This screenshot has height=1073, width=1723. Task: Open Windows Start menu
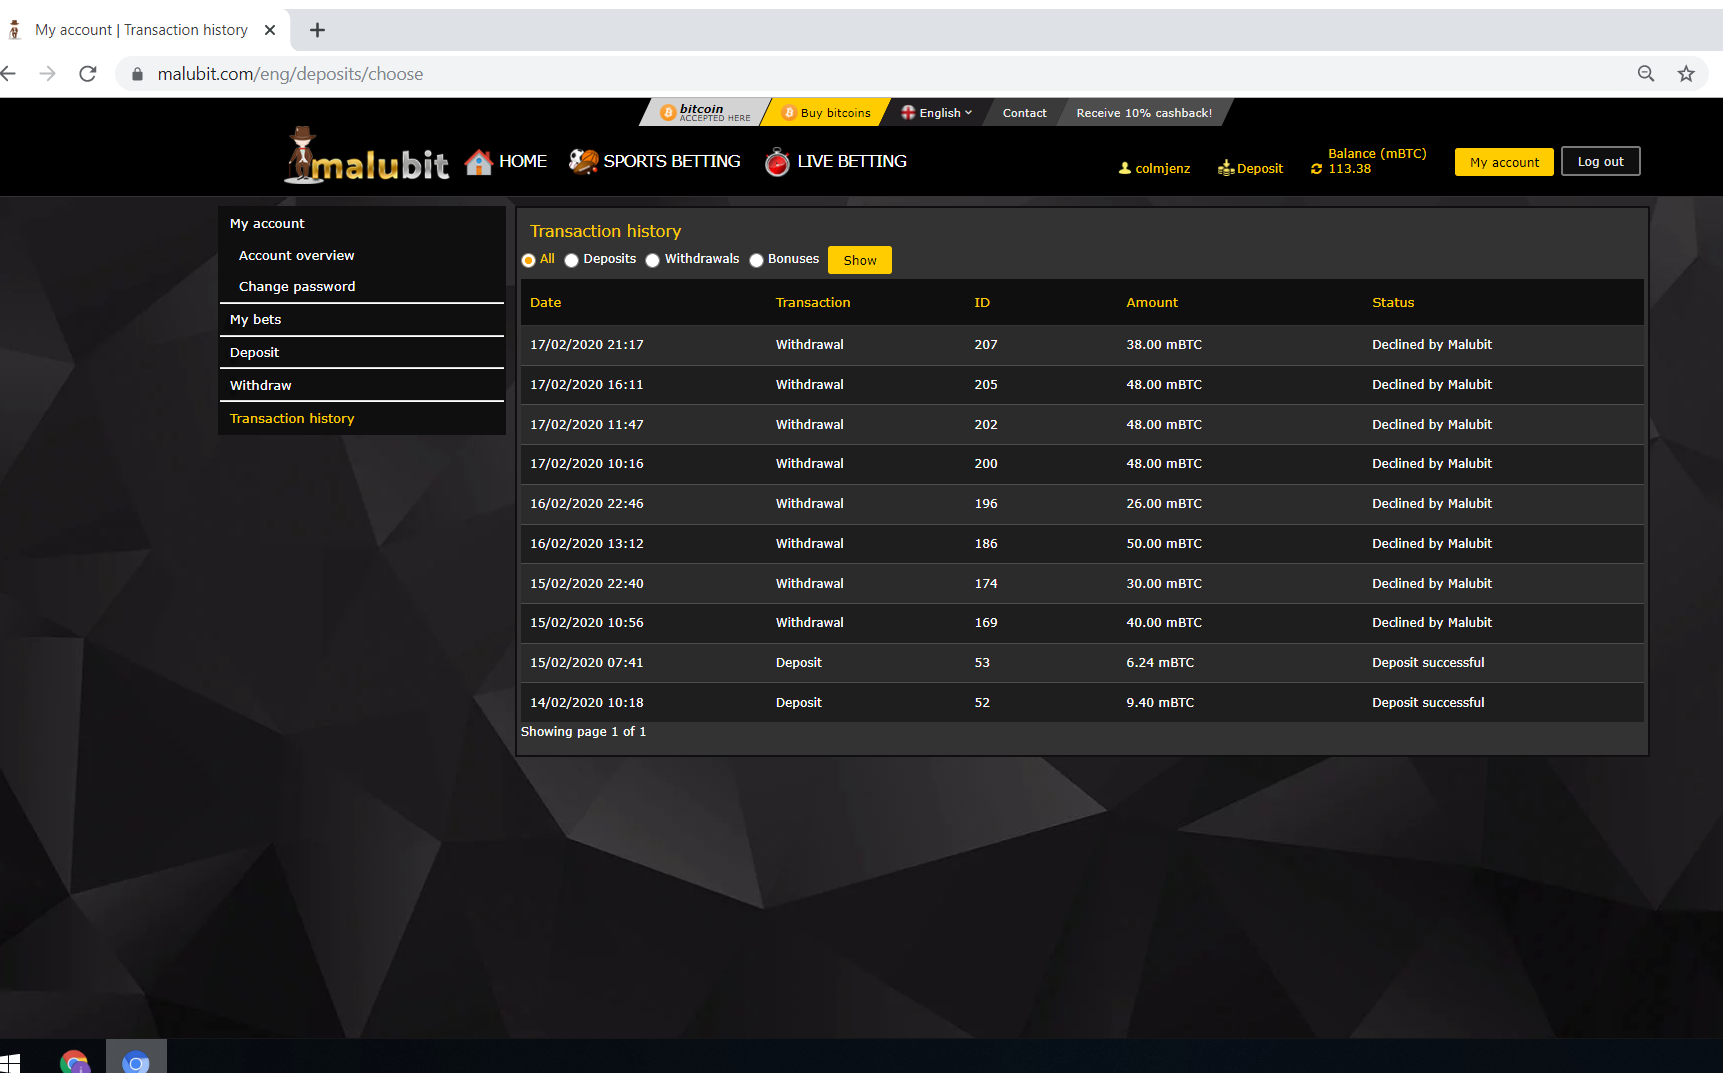click(x=10, y=1062)
